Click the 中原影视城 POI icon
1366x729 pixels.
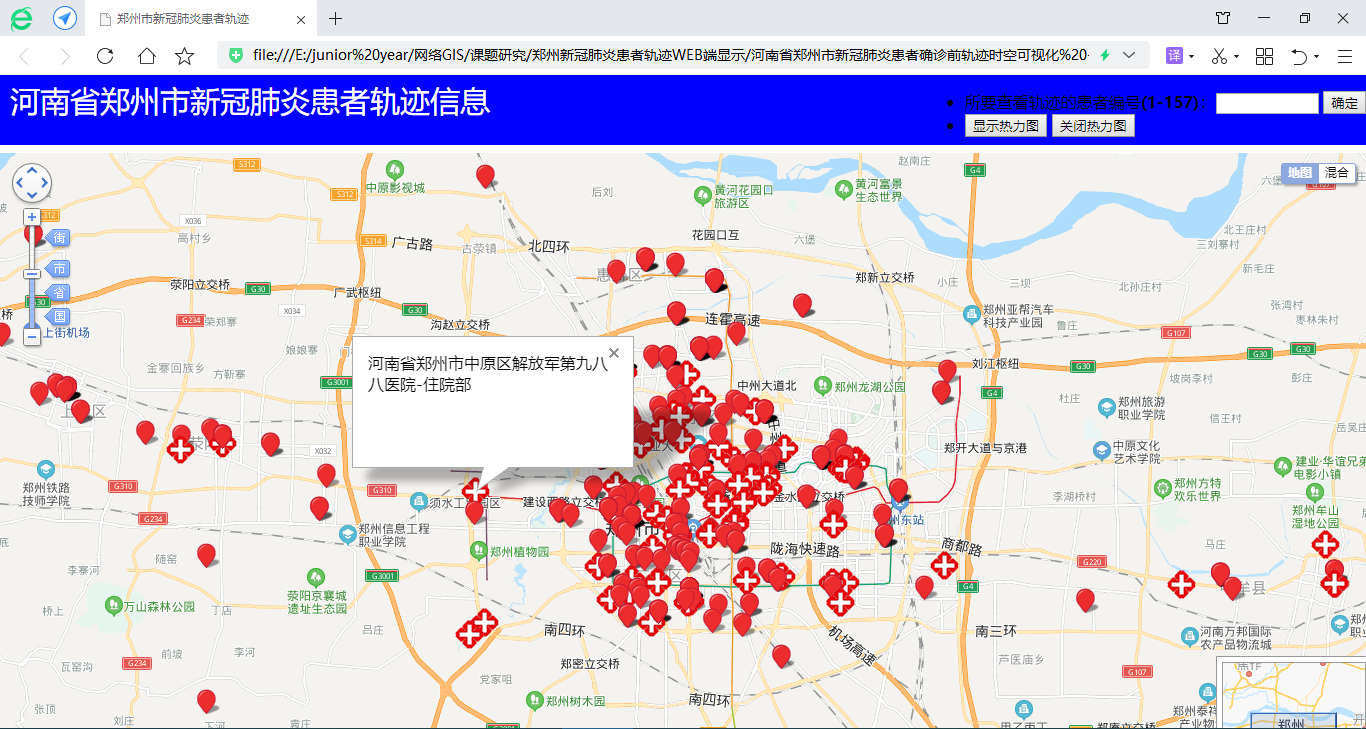pos(396,168)
